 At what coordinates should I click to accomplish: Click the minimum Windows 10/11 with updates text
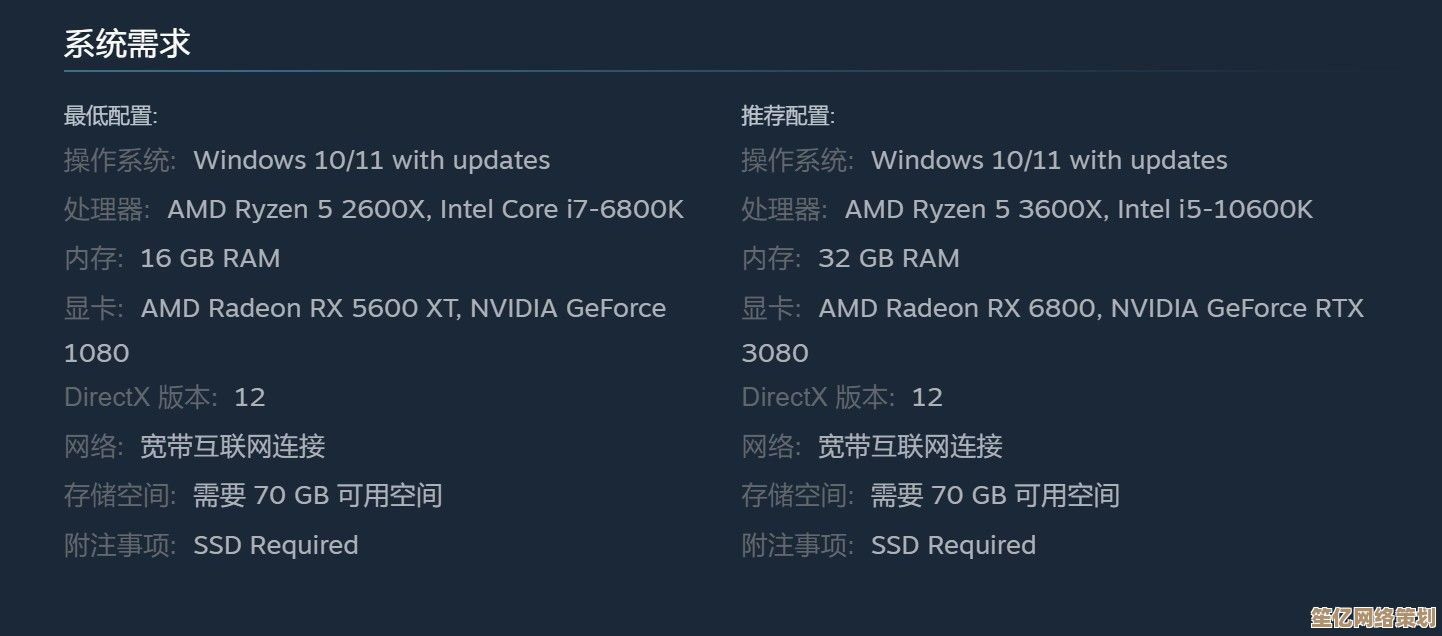coord(372,160)
